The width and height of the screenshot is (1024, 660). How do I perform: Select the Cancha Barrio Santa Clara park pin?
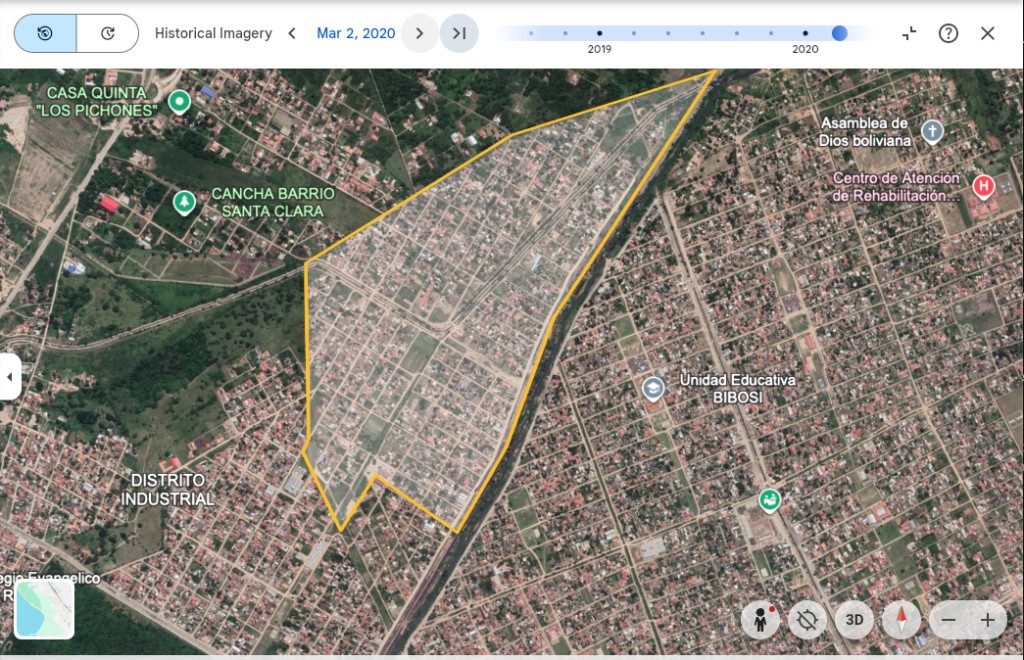click(x=184, y=202)
